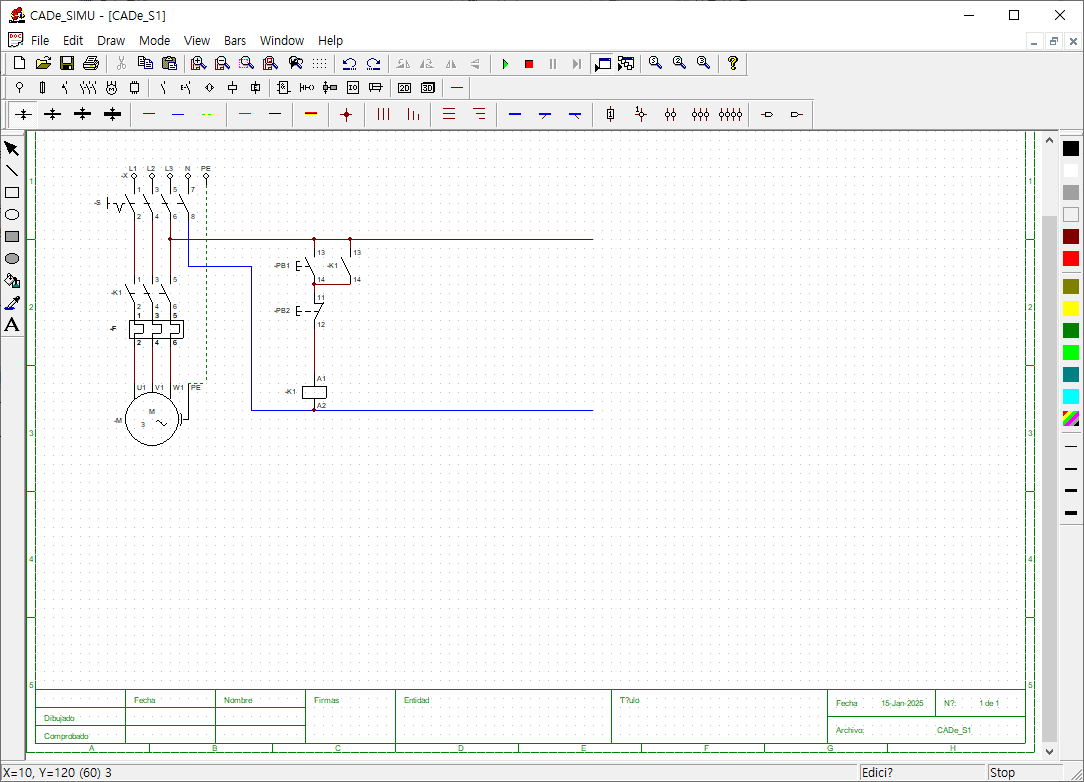Open the Draw menu

(111, 41)
